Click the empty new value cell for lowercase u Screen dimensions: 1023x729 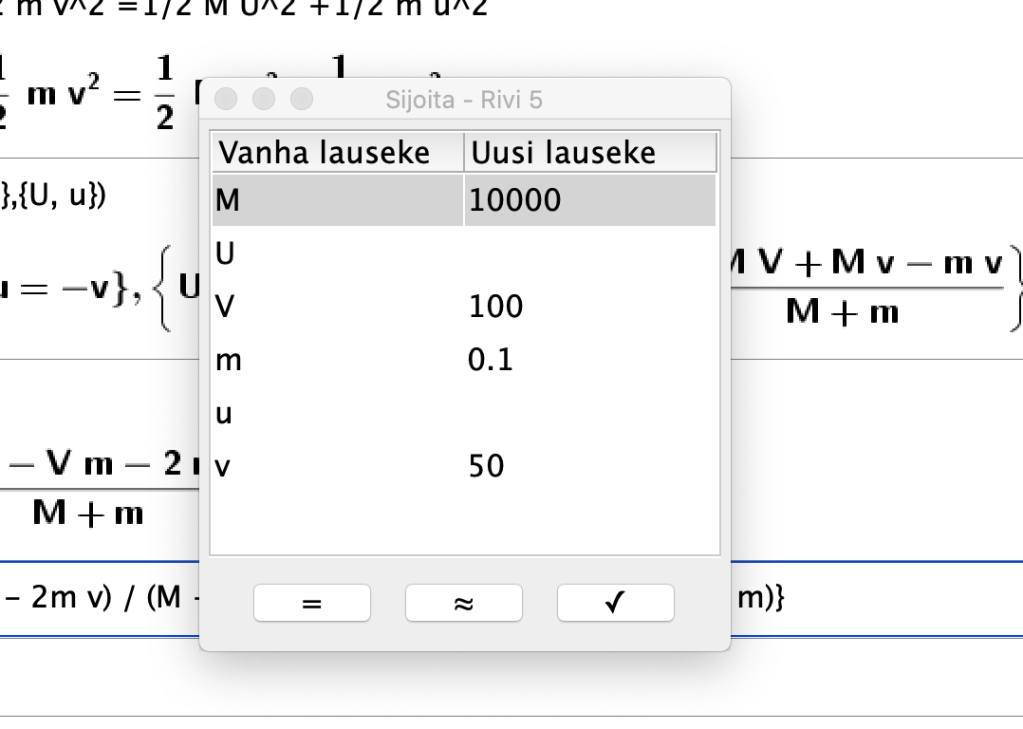590,412
